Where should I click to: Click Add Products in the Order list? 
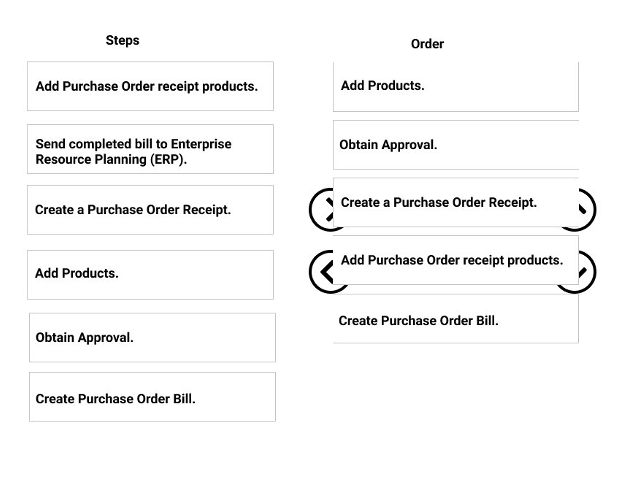pyautogui.click(x=456, y=87)
